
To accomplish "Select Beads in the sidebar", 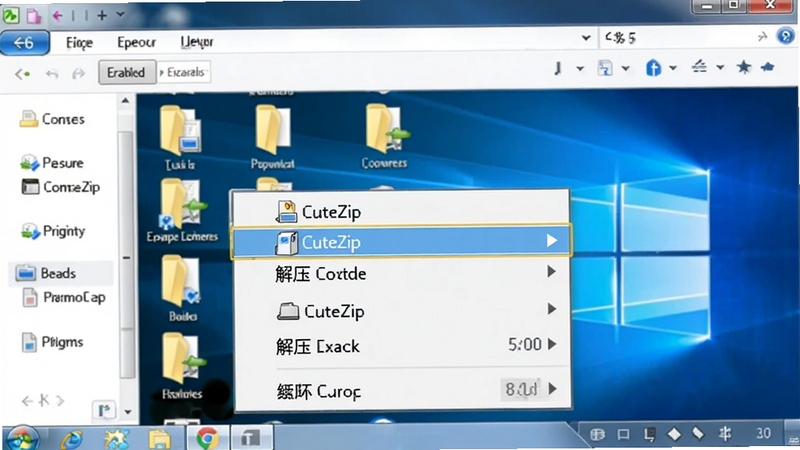I will click(x=61, y=273).
